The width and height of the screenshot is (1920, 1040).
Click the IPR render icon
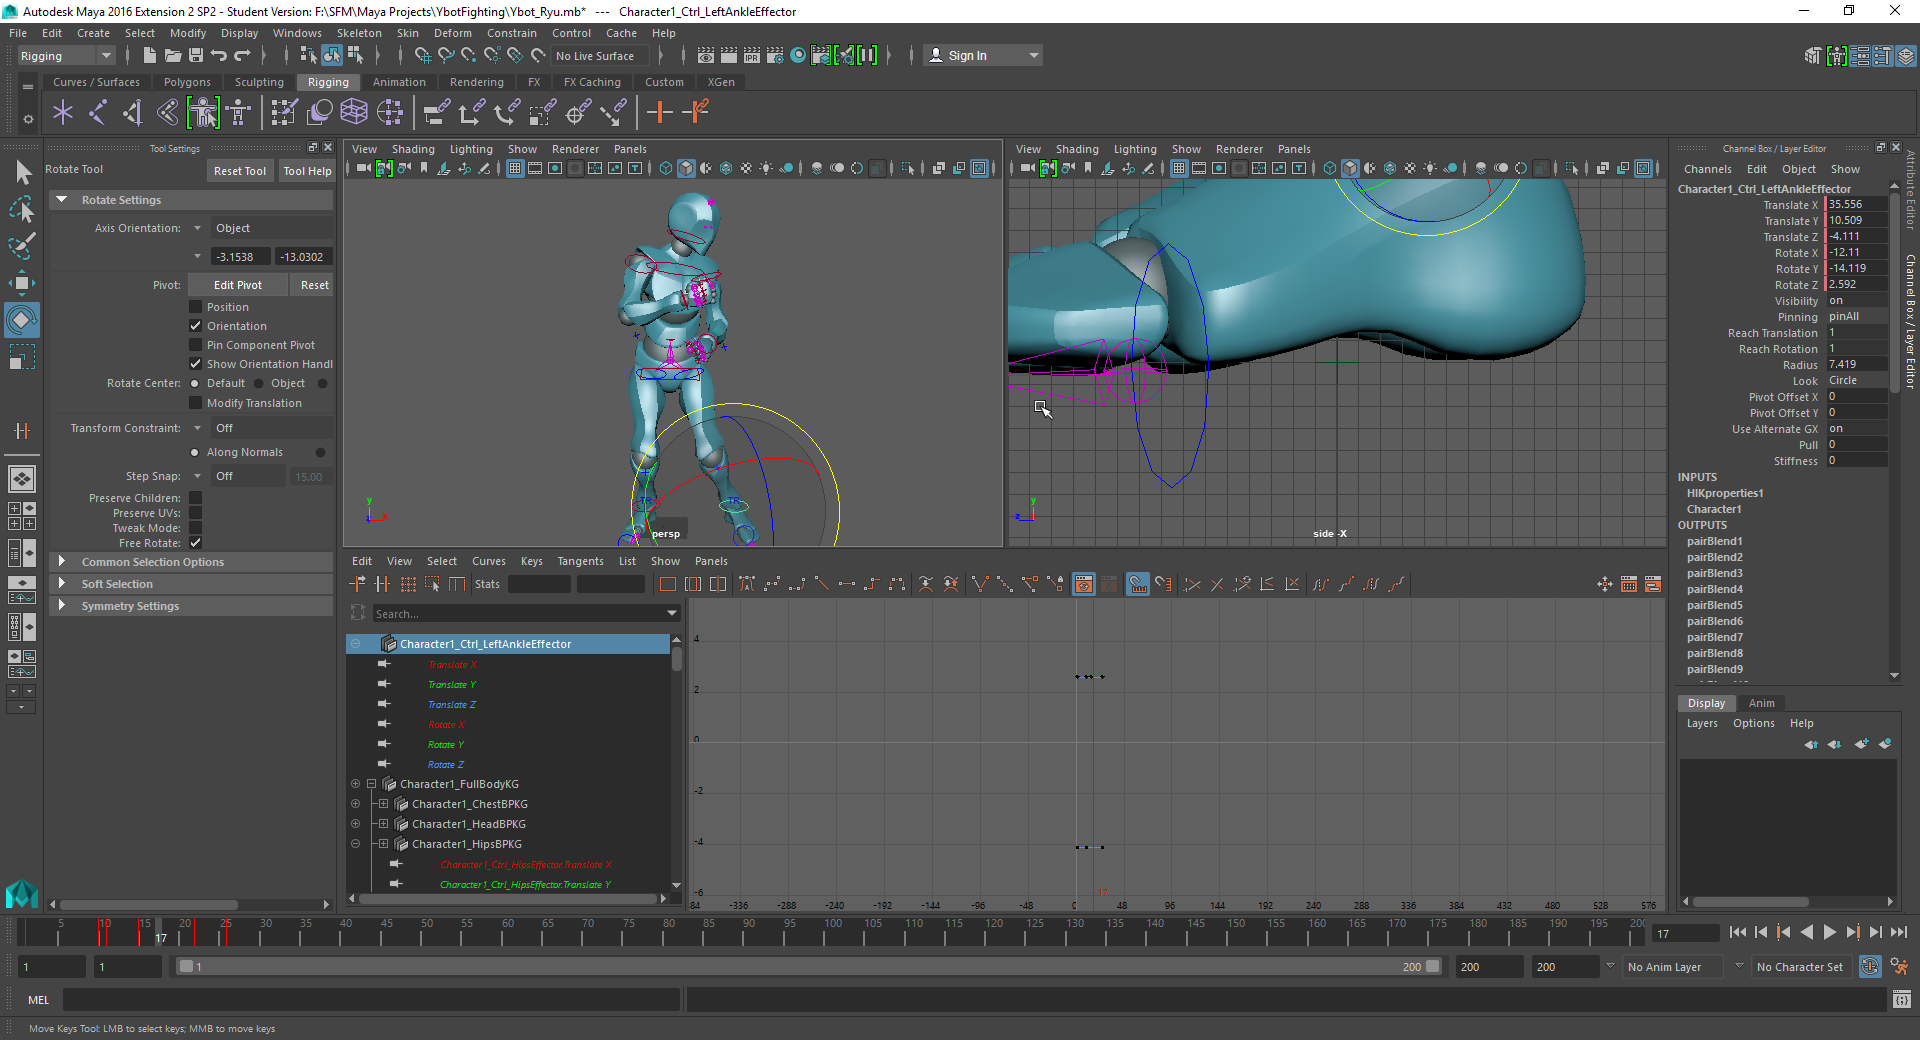tap(752, 55)
